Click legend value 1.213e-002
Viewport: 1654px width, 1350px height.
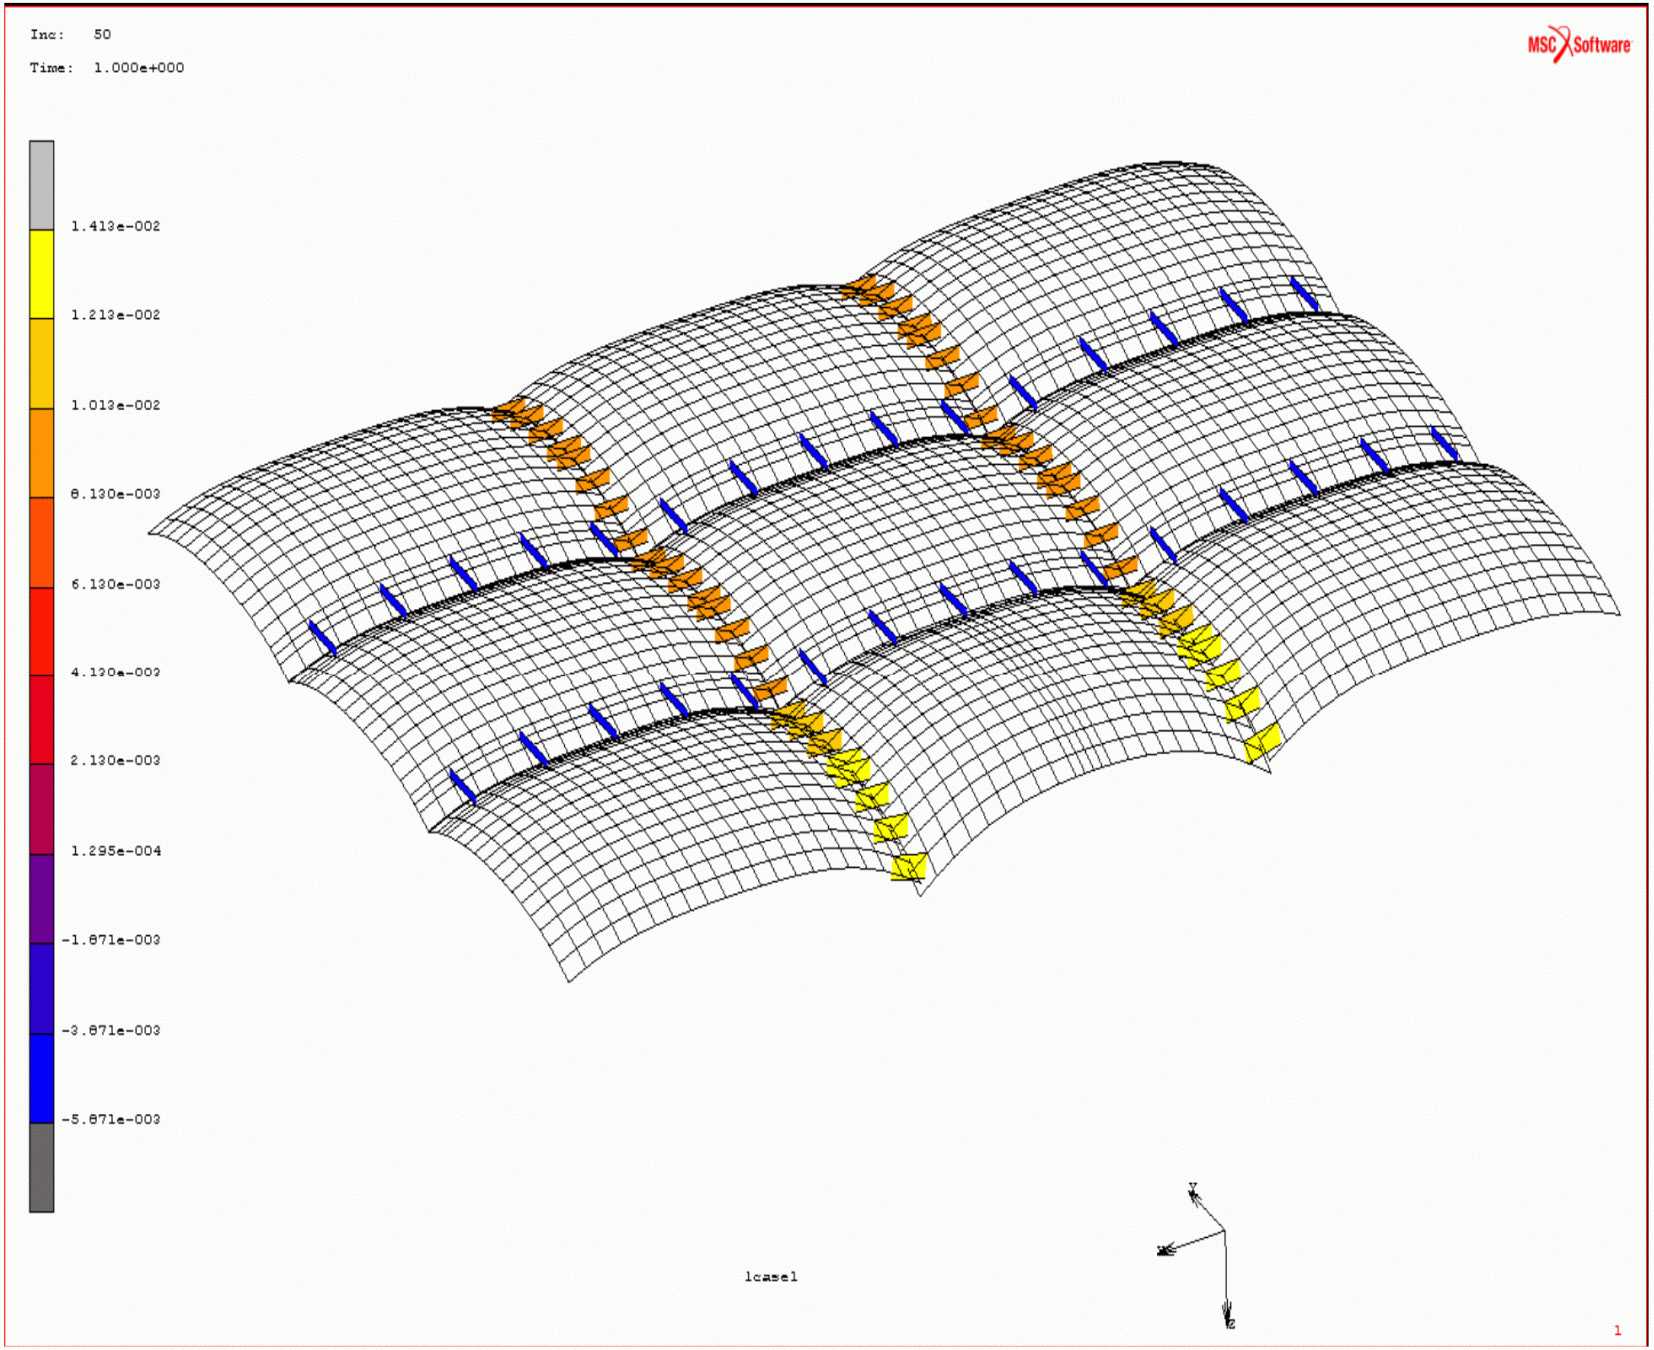point(115,315)
